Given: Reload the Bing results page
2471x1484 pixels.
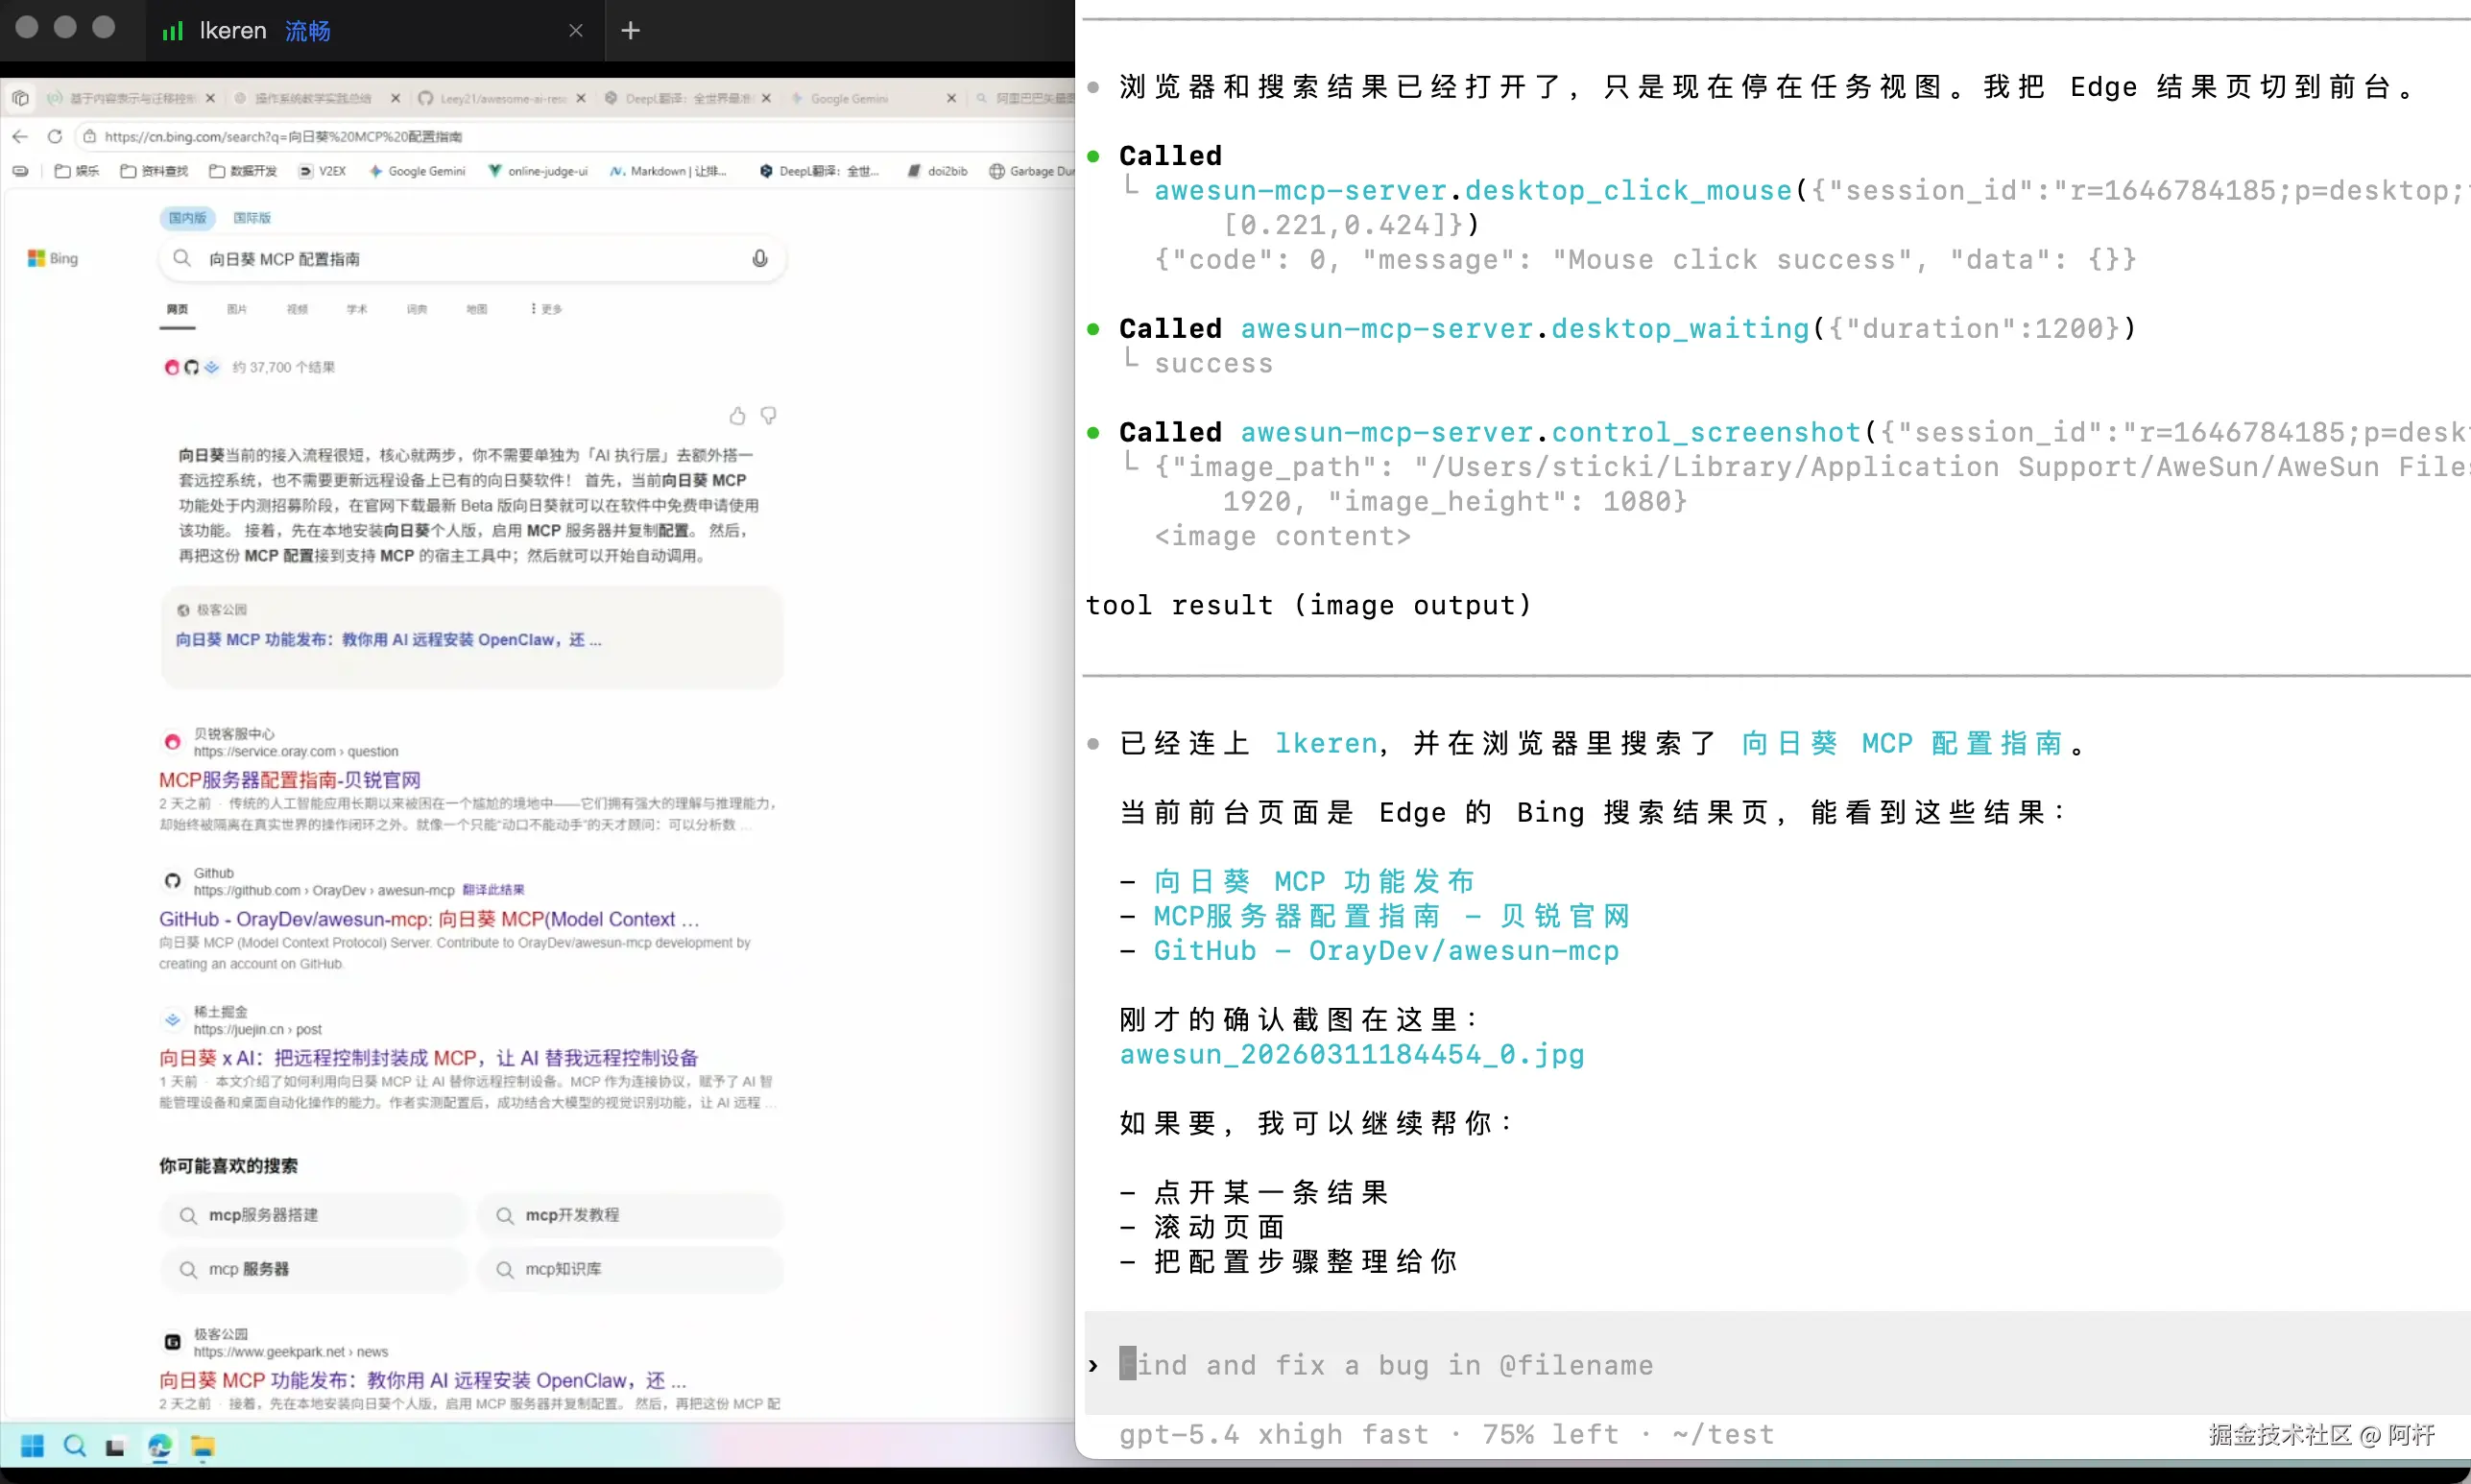Looking at the screenshot, I should point(55,137).
